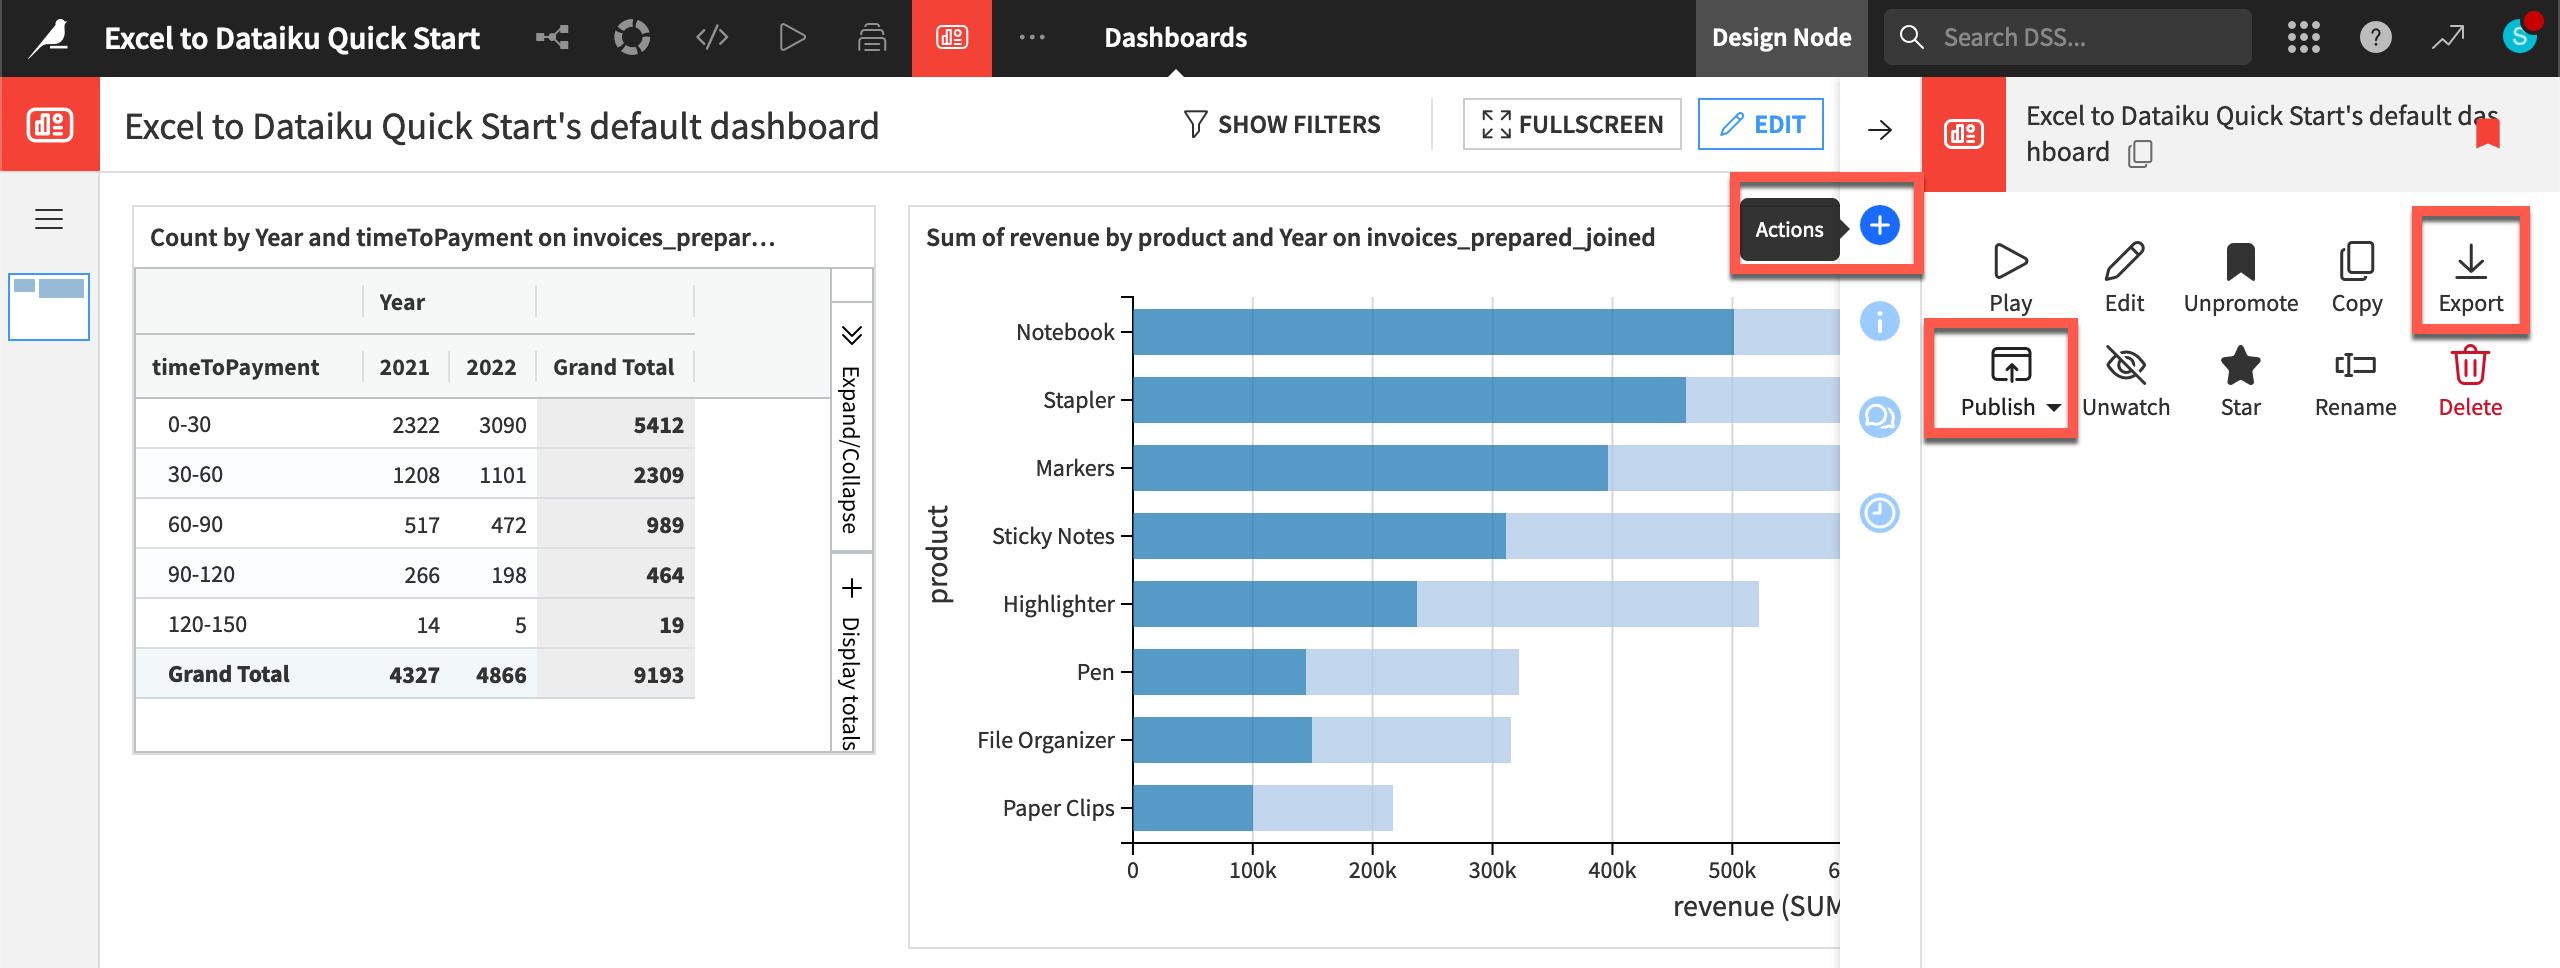
Task: Open the user profile avatar
Action: (x=2519, y=36)
